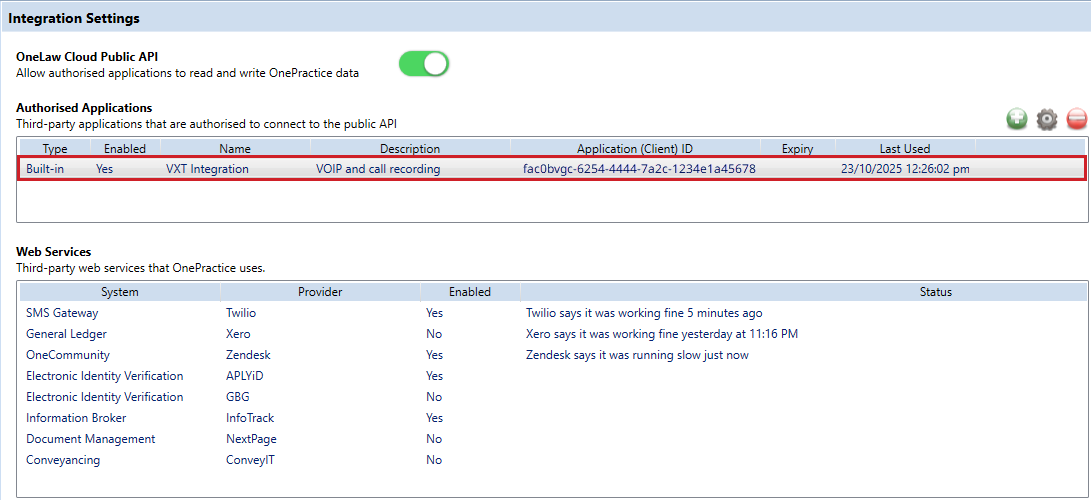Toggle the OneLaw Cloud Public API switch

424,64
